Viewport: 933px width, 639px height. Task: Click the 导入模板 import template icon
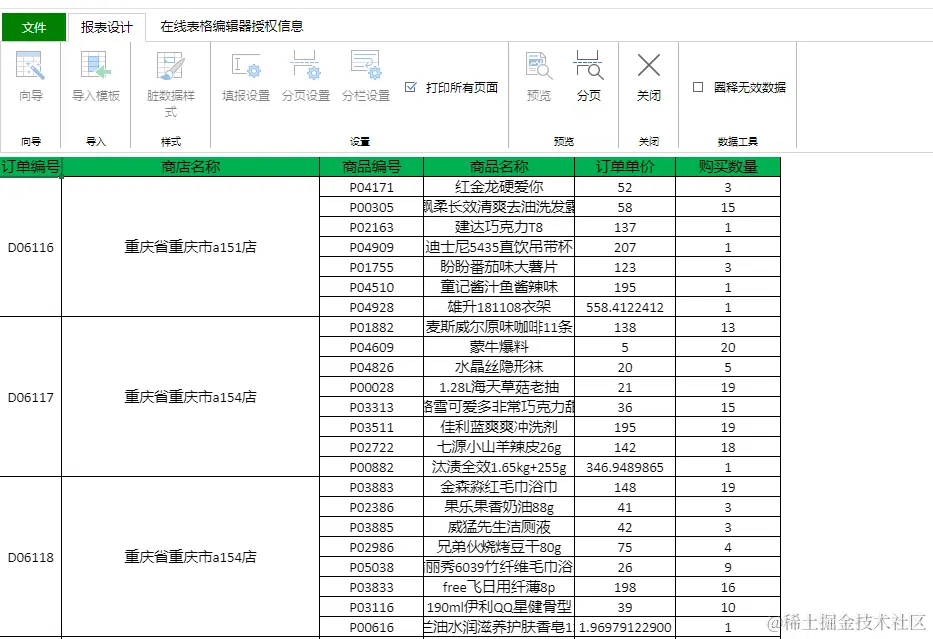click(96, 65)
